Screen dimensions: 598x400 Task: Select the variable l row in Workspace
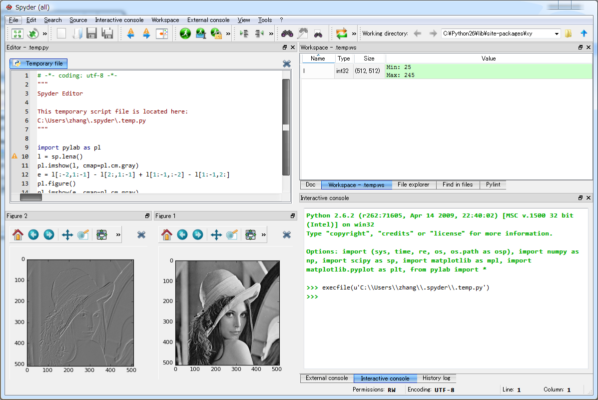[x=446, y=71]
